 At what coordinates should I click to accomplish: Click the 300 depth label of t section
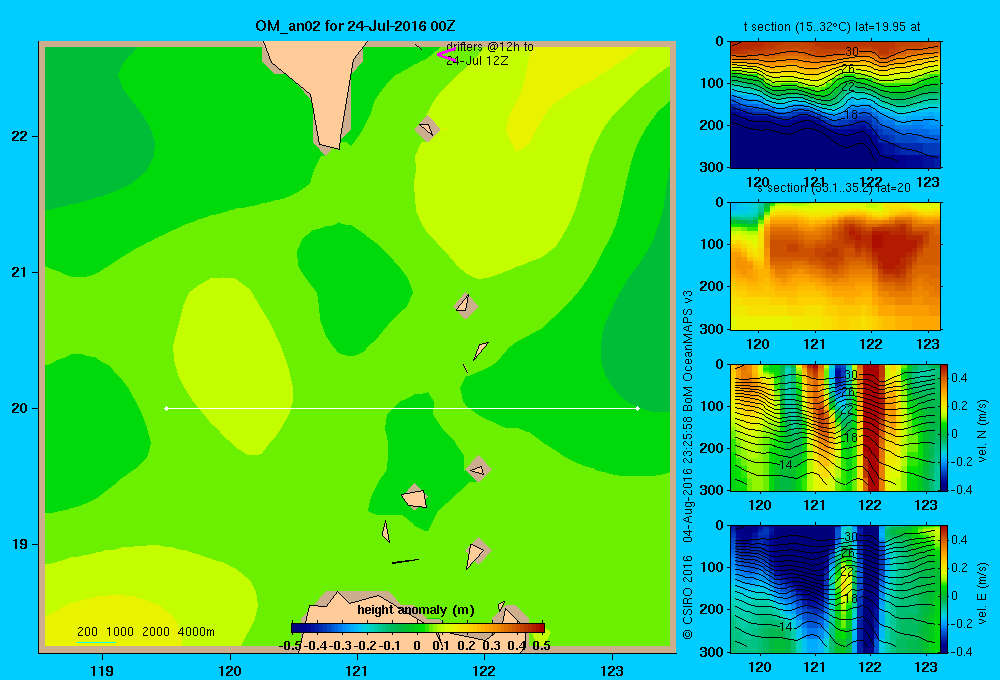pyautogui.click(x=712, y=167)
